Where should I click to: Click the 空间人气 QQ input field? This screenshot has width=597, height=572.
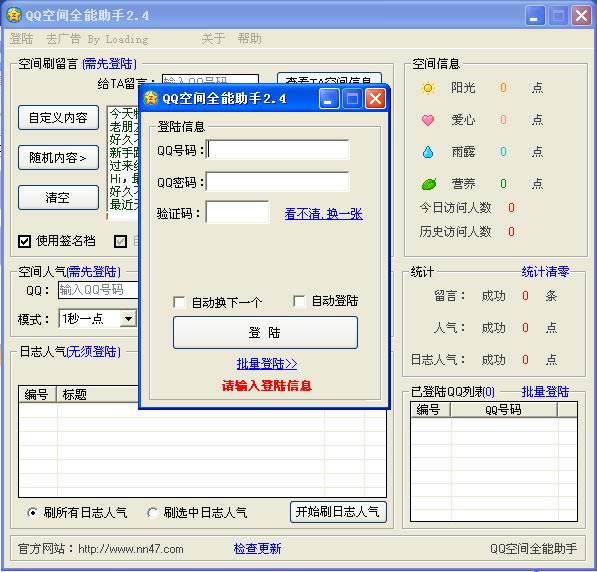(x=98, y=290)
